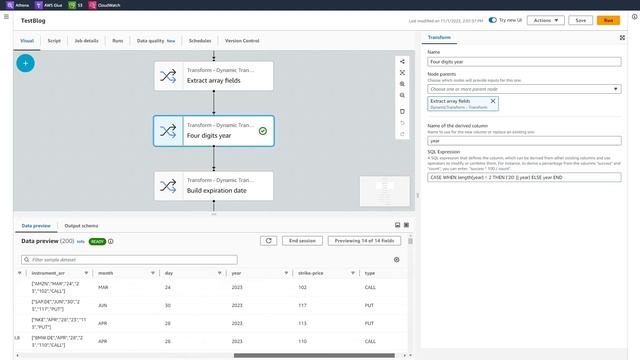Open month column sort dropdown

[153, 273]
